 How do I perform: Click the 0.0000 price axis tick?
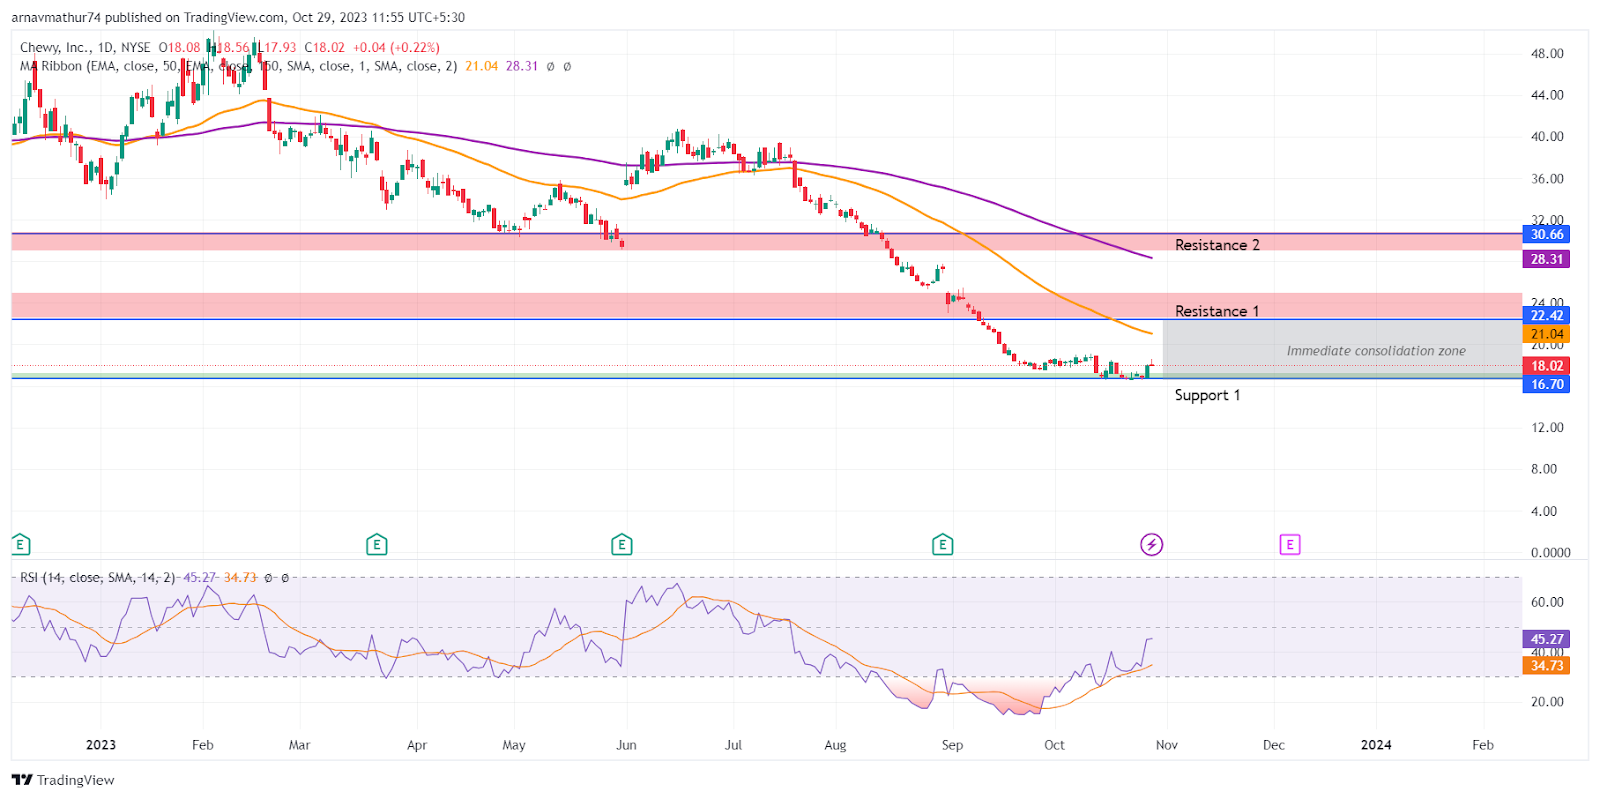(x=1550, y=553)
